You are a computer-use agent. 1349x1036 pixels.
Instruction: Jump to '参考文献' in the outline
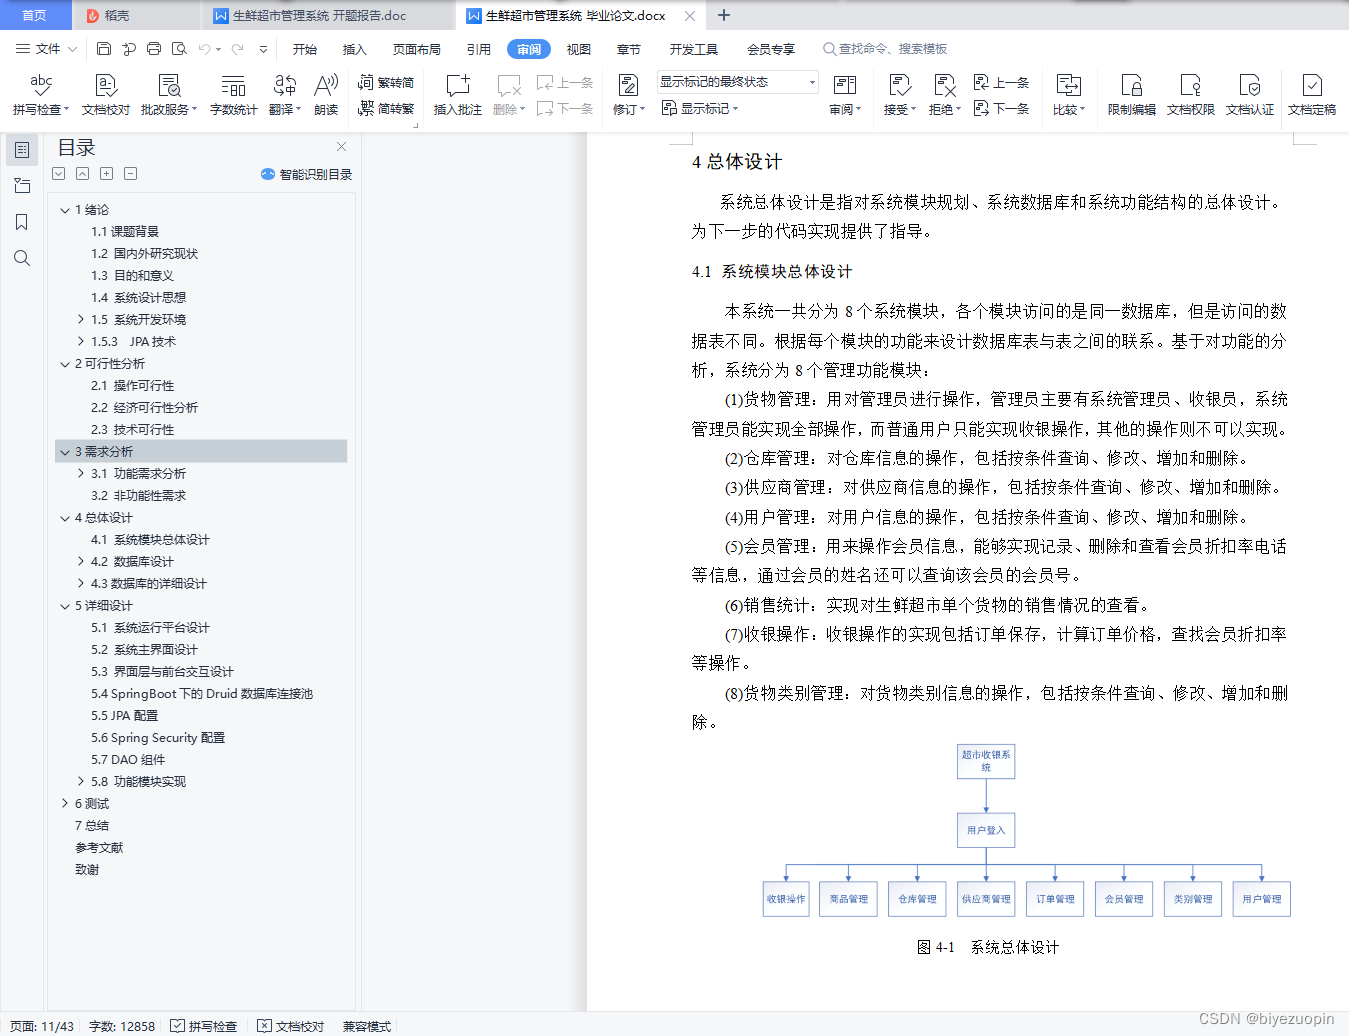click(x=99, y=848)
